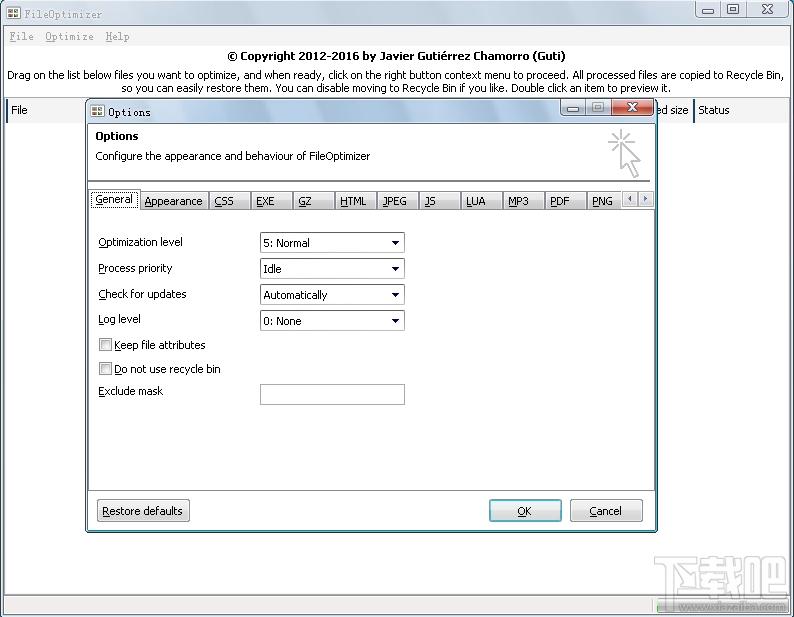Minimize the Options dialog window
Image resolution: width=794 pixels, height=617 pixels.
573,107
